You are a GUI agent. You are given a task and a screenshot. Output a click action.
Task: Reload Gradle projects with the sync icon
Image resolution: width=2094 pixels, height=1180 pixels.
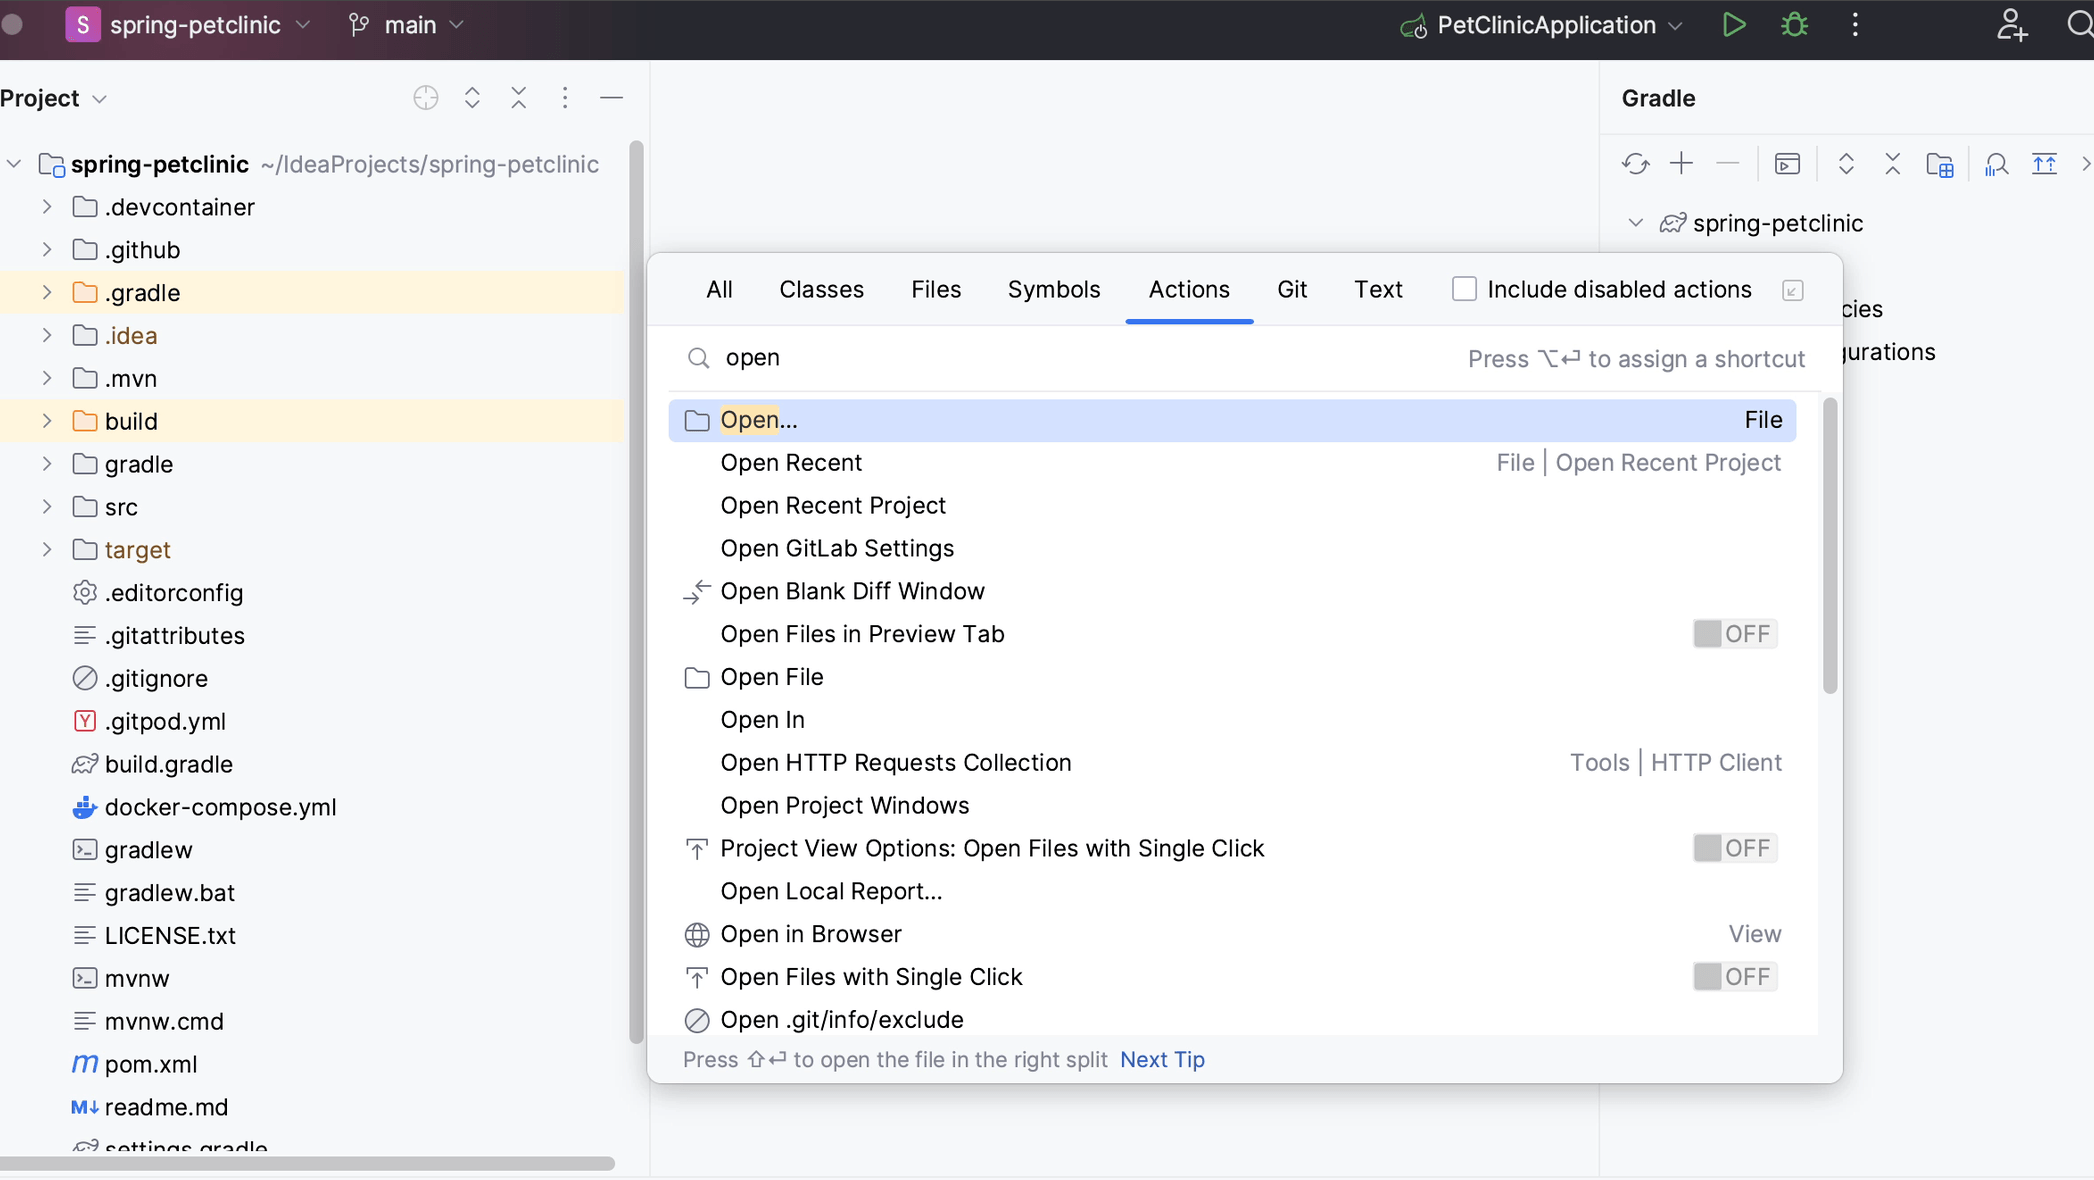click(1635, 164)
